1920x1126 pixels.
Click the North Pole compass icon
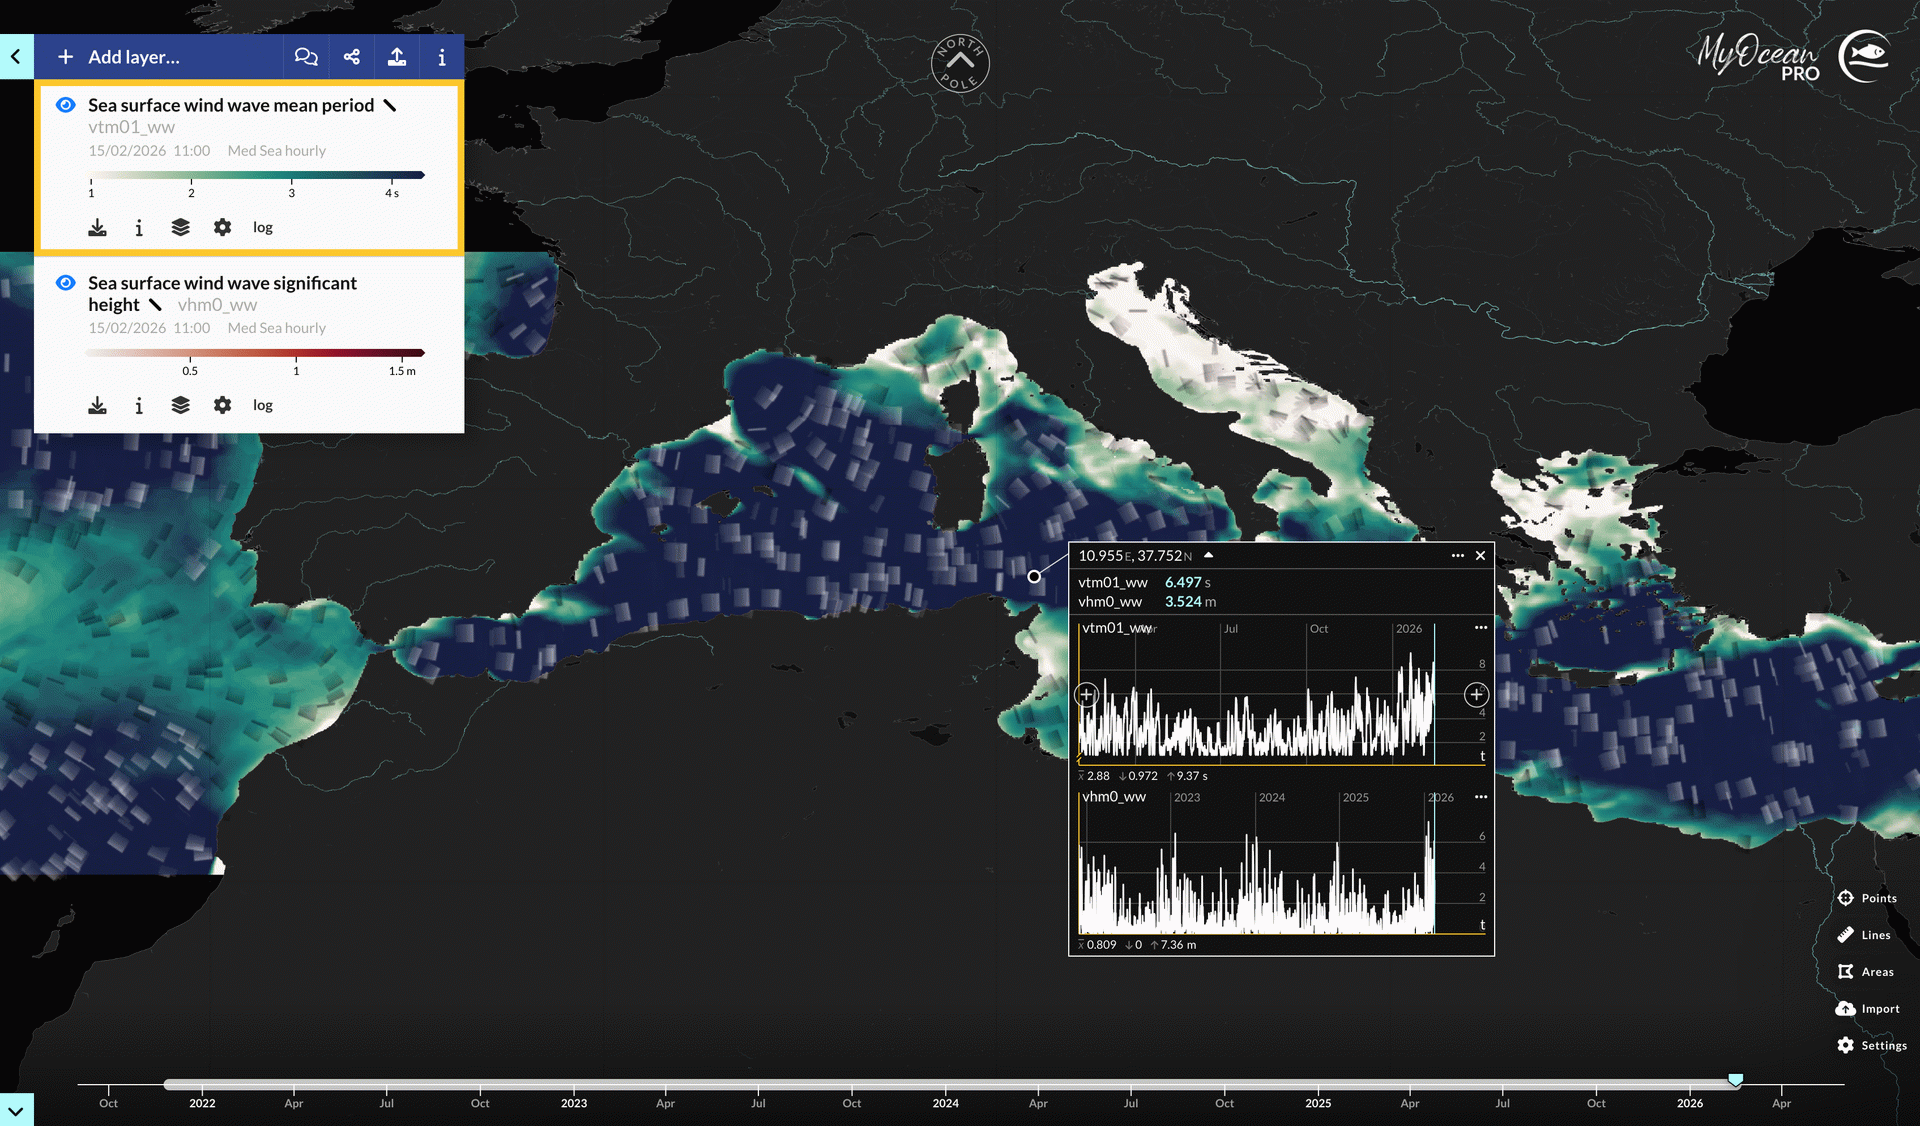click(960, 64)
